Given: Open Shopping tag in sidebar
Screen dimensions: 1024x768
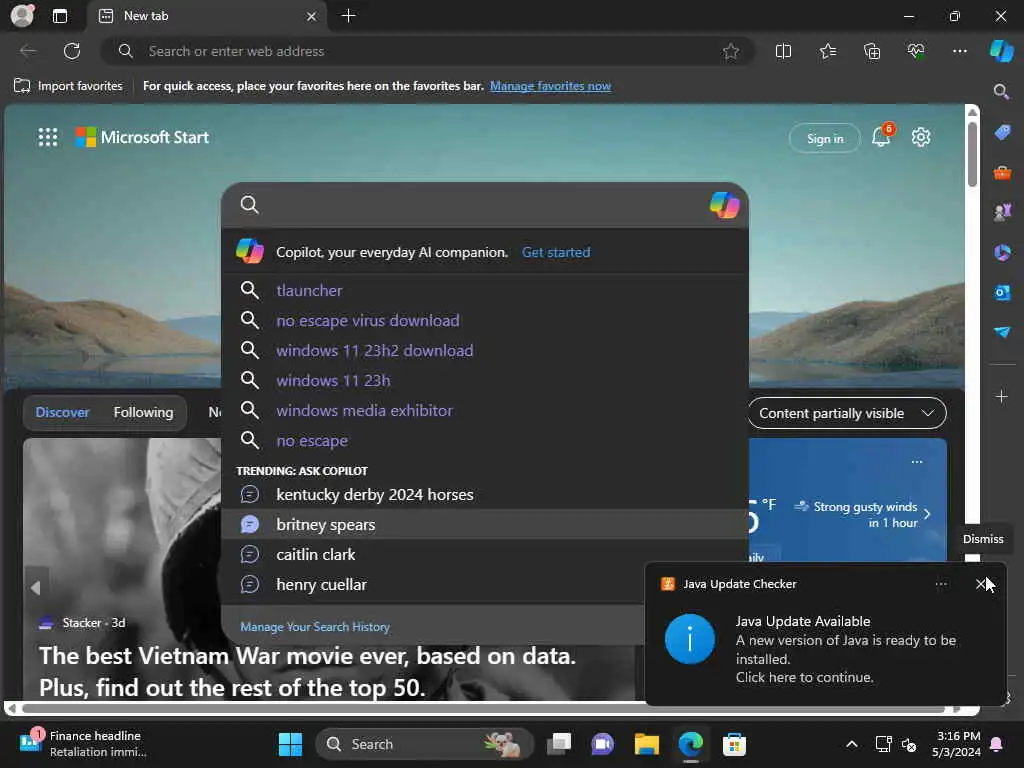Looking at the screenshot, I should 1002,133.
